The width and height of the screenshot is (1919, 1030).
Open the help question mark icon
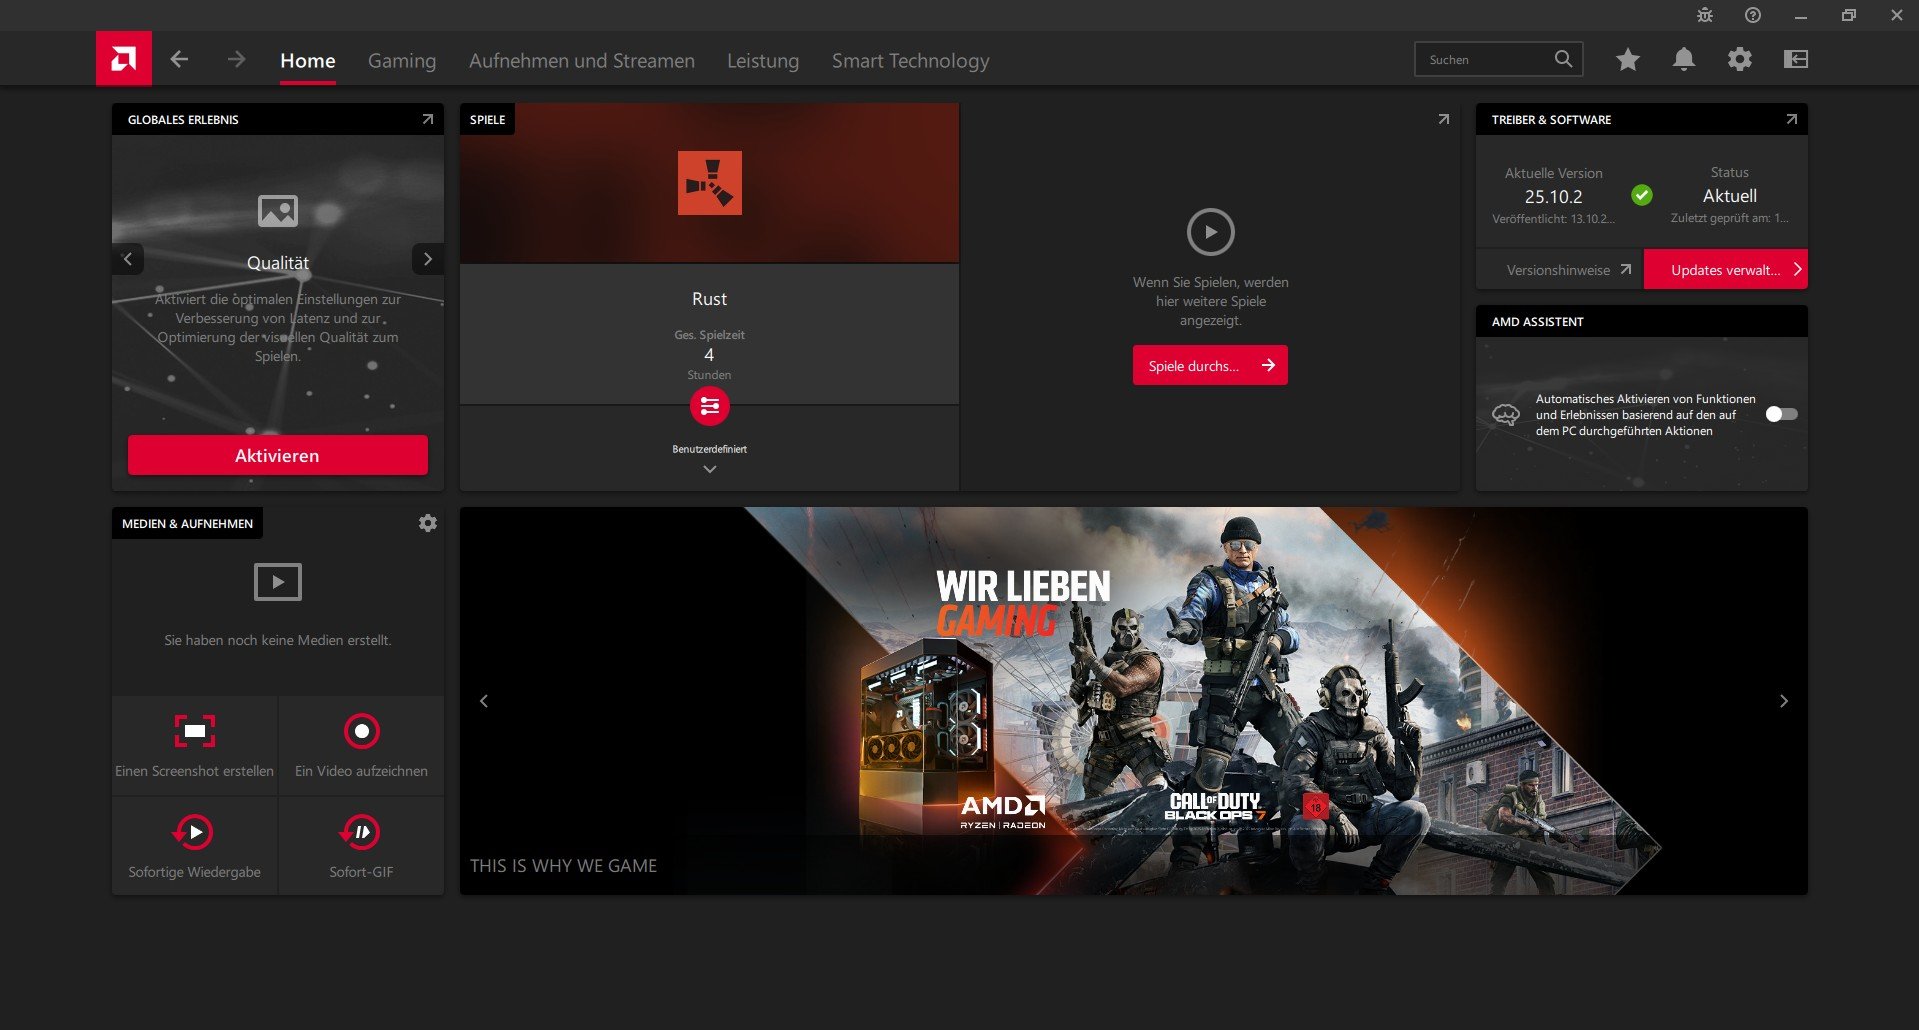(x=1753, y=15)
